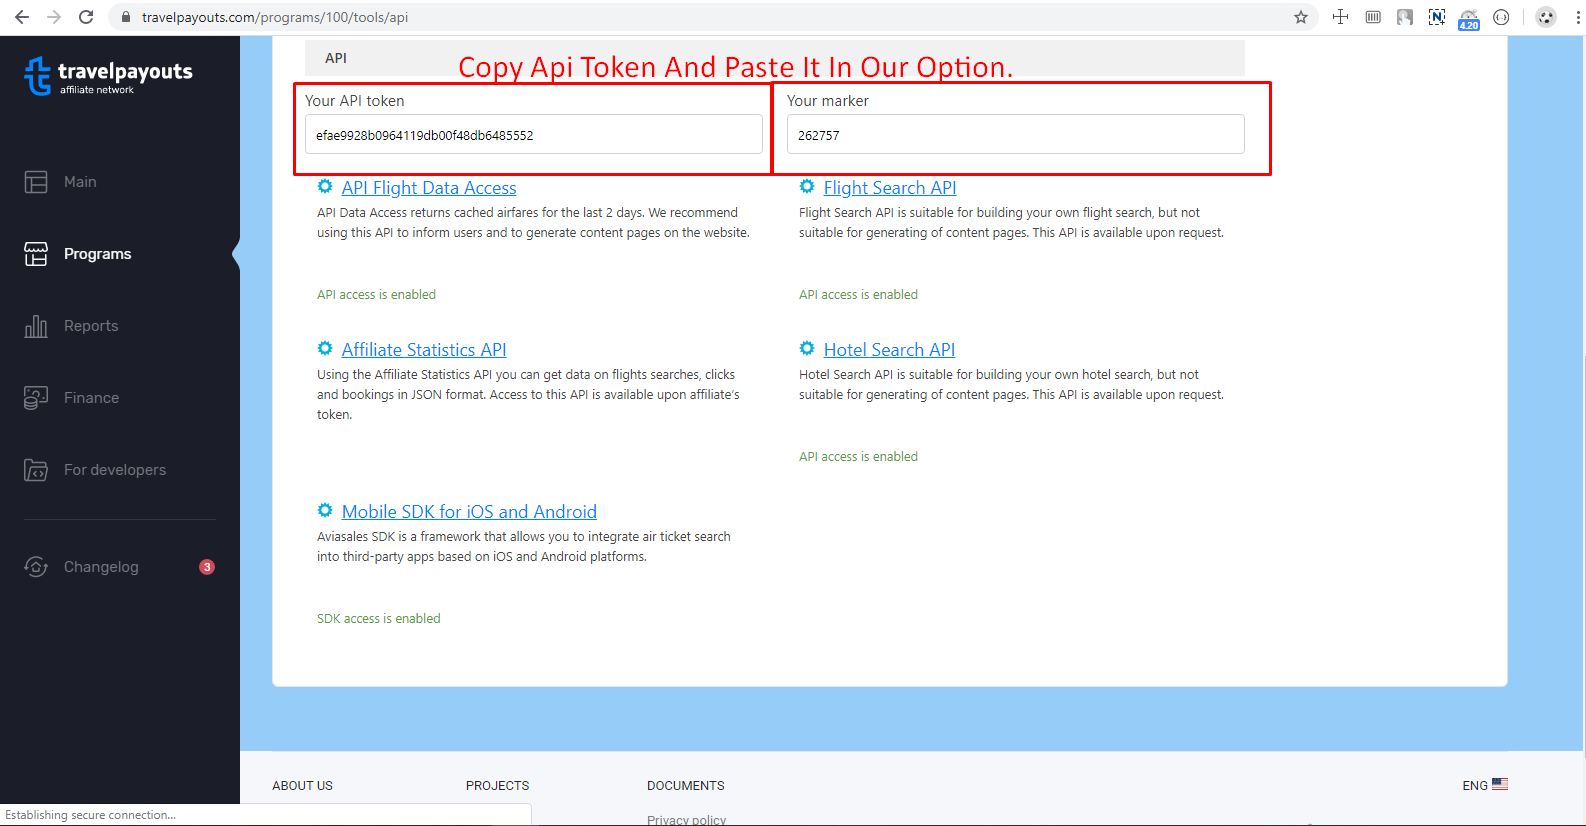Click the crosshair extension icon in toolbar
1586x826 pixels.
pyautogui.click(x=1341, y=17)
